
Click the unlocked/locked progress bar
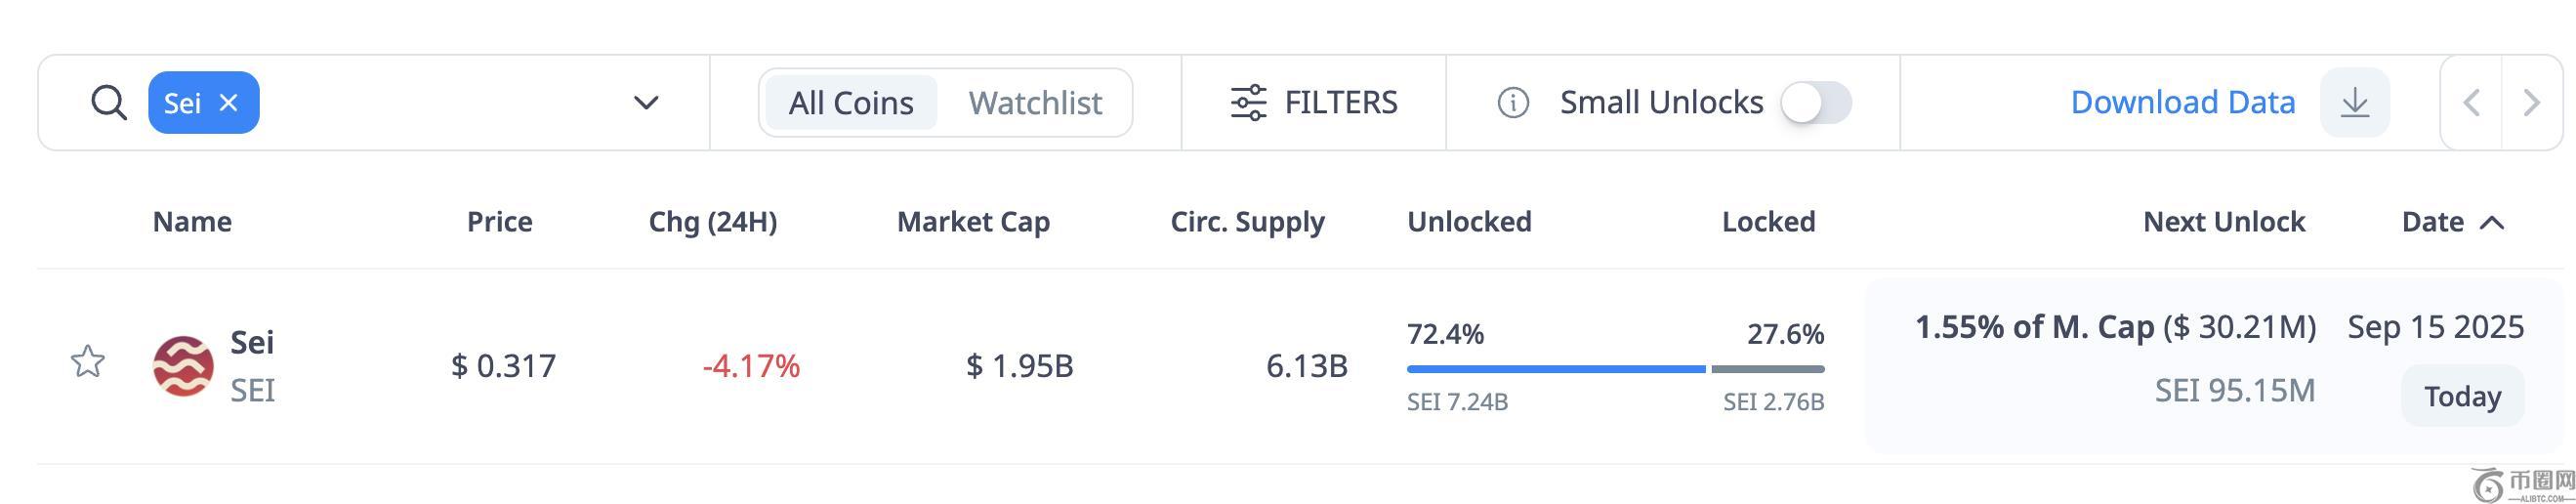1615,369
